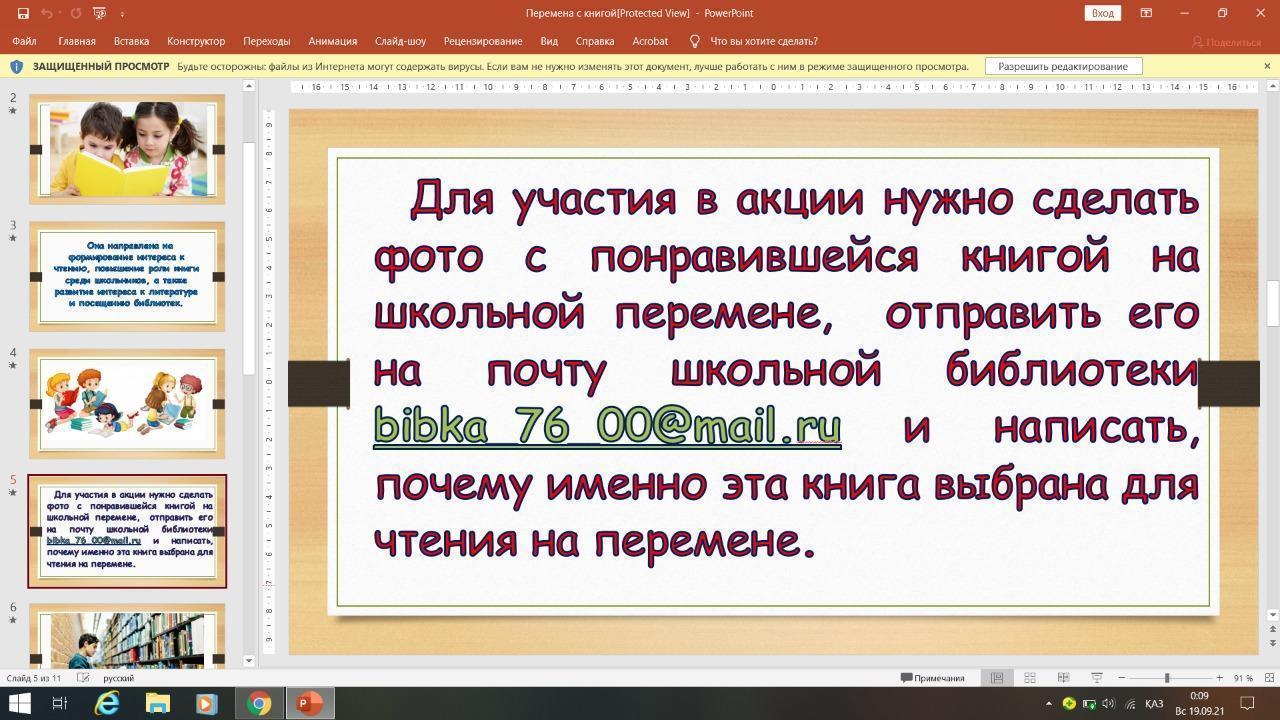The height and width of the screenshot is (720, 1280).
Task: Open the КАЗ input language selector
Action: 1153,704
